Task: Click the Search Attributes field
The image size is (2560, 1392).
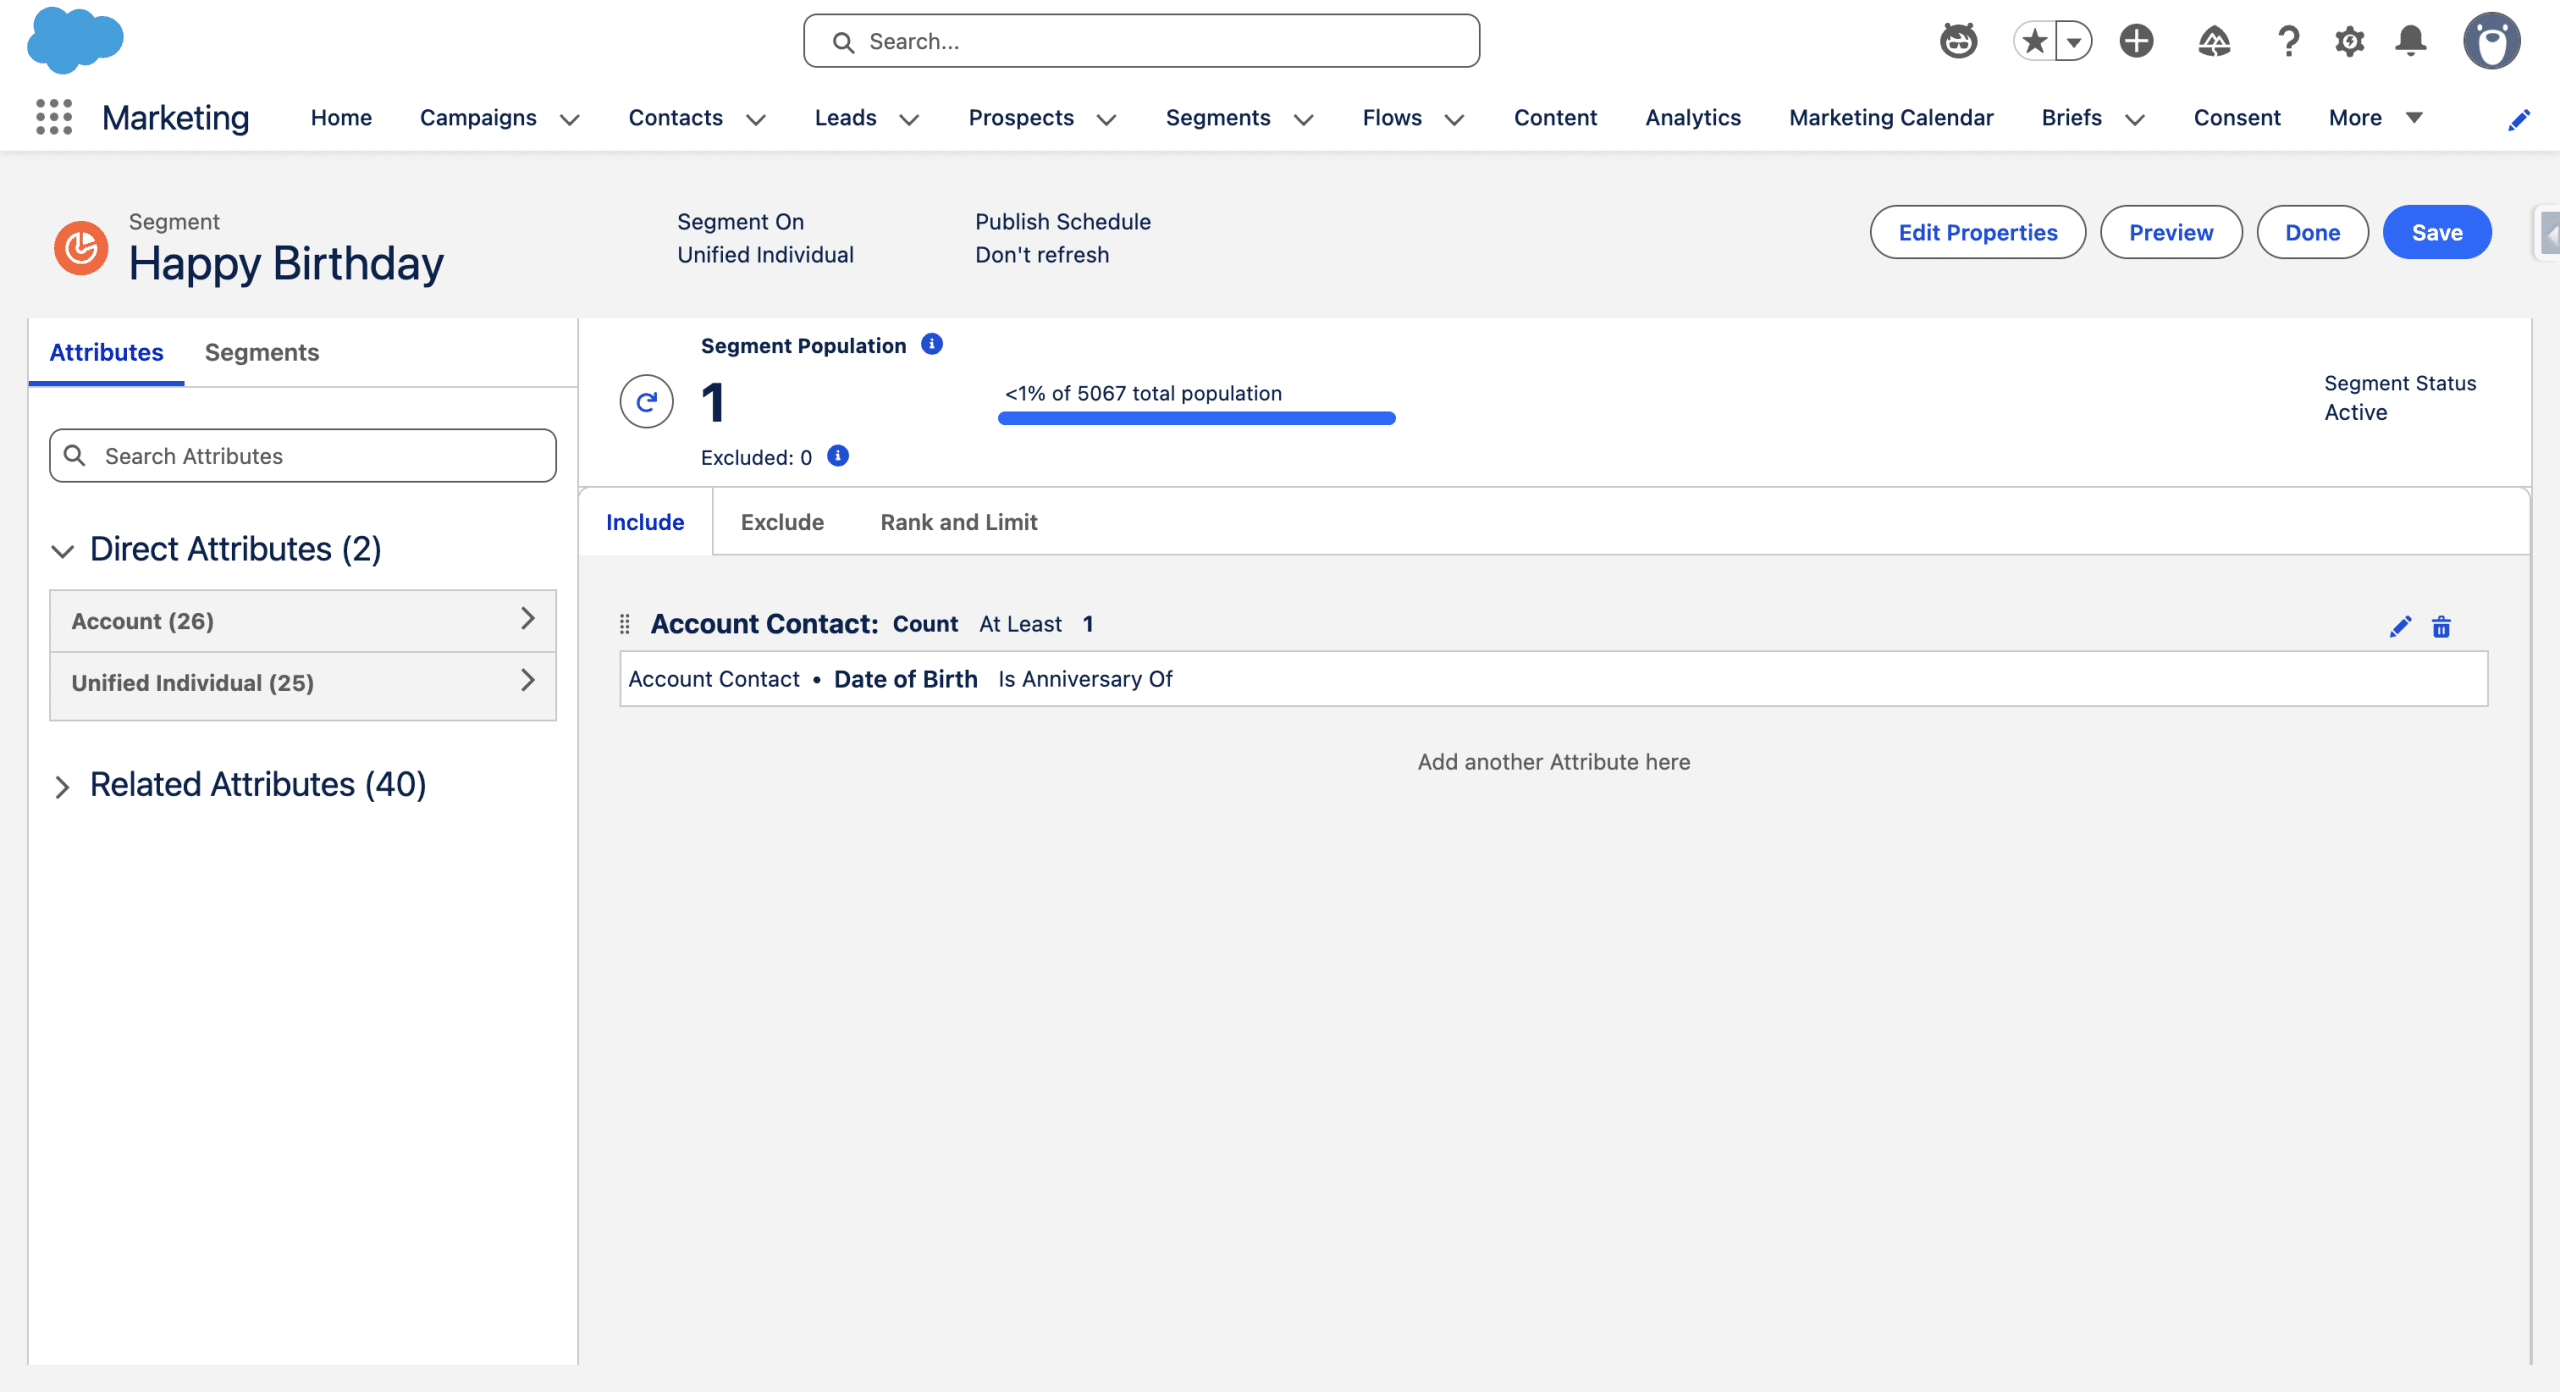Action: pos(302,456)
